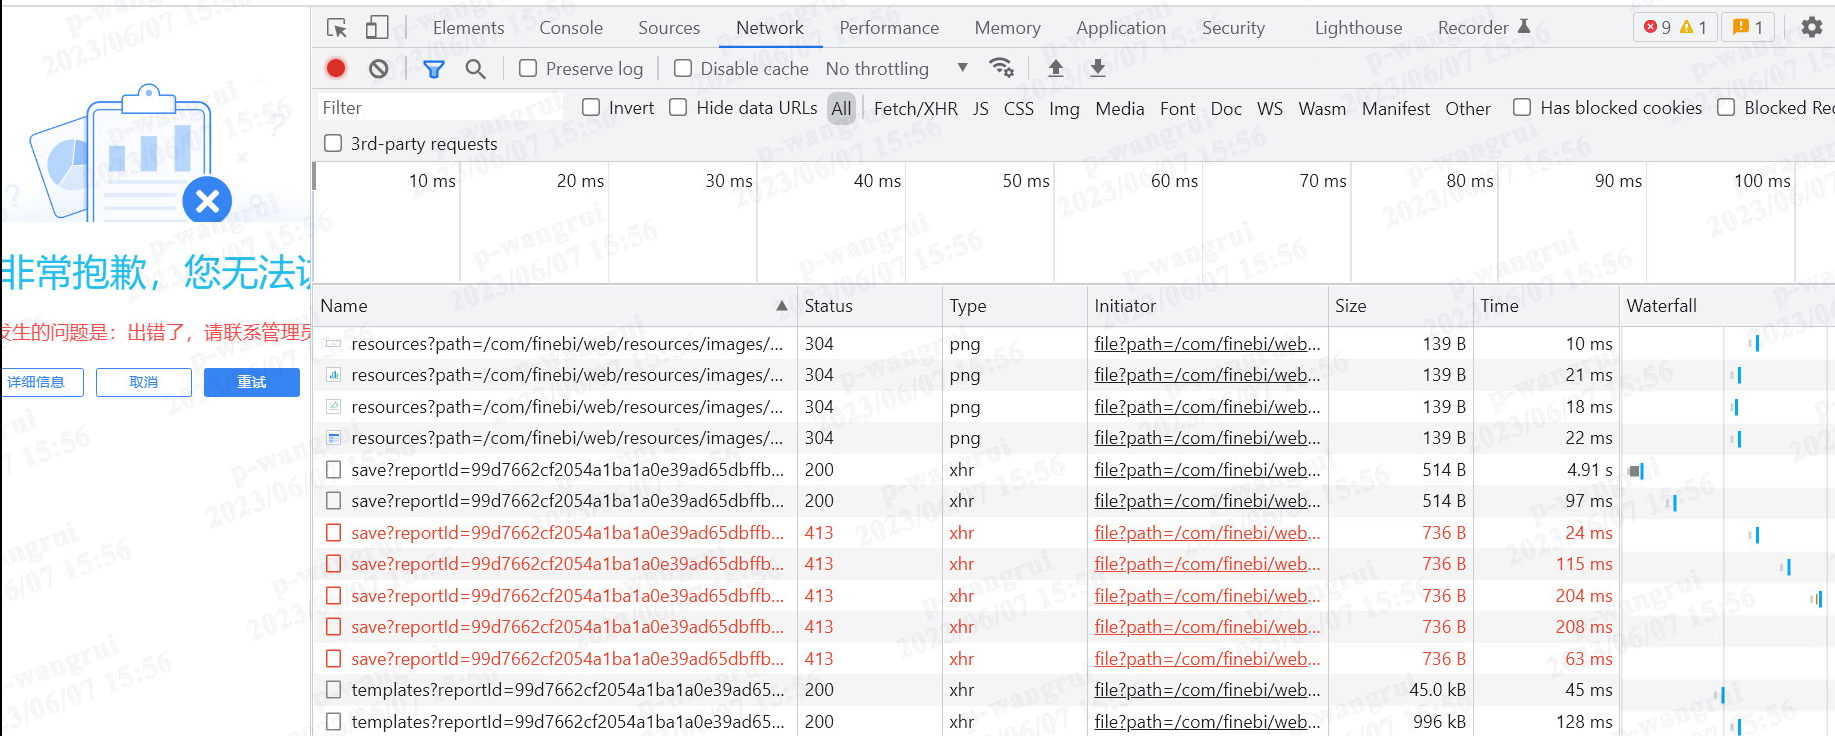This screenshot has width=1835, height=736.
Task: Toggle the network filter funnel icon
Action: click(433, 68)
